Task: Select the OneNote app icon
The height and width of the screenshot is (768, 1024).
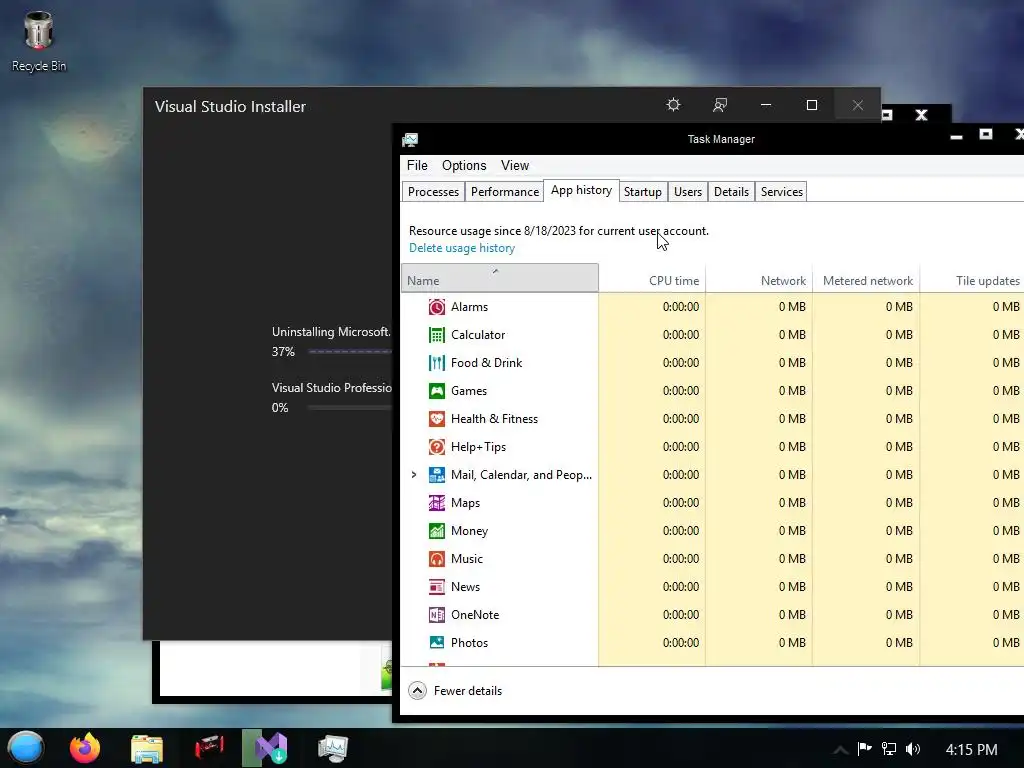Action: click(436, 615)
